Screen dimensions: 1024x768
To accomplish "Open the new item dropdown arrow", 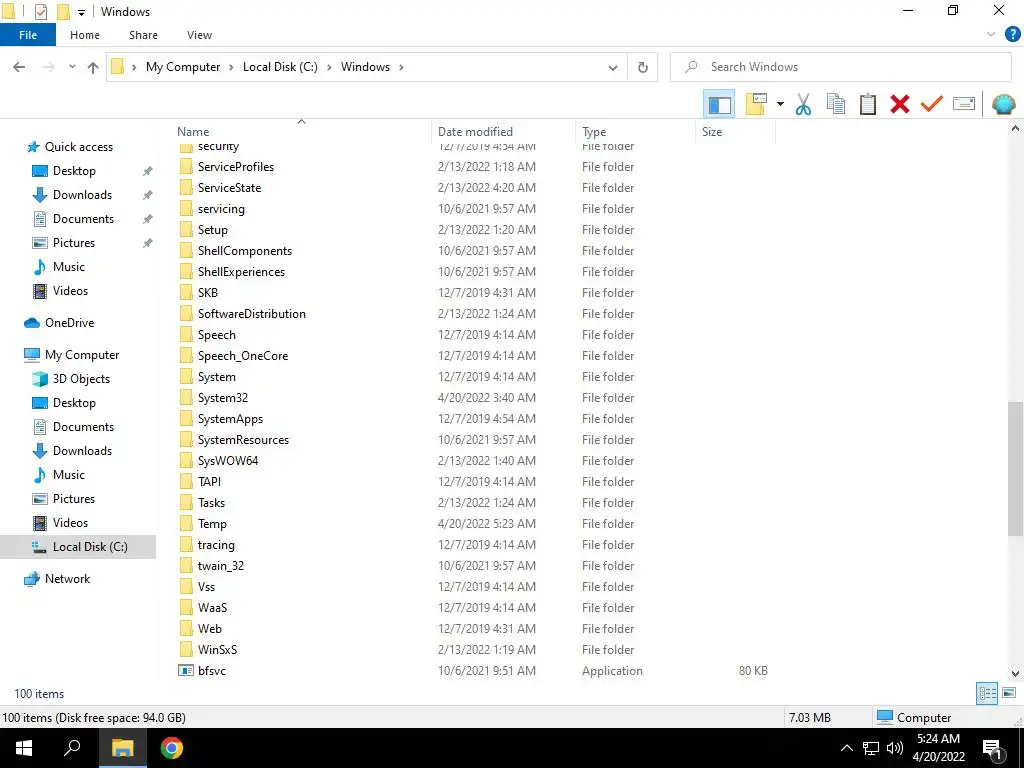I will click(780, 104).
